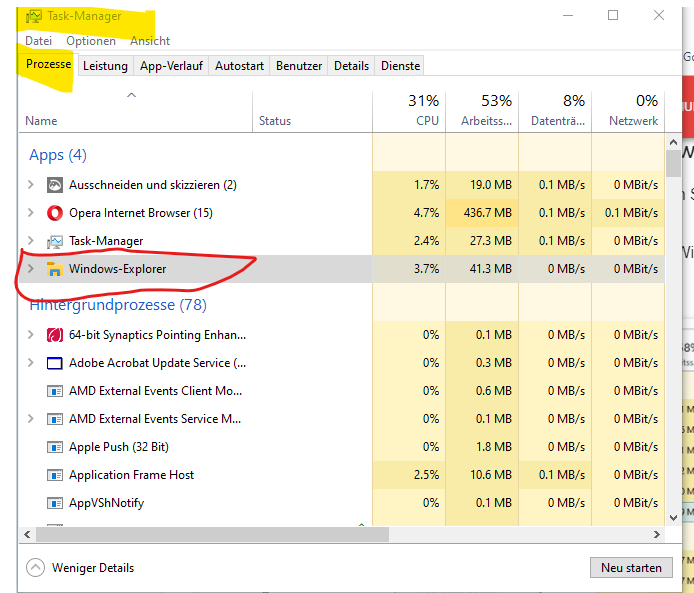Click the Application Frame Host icon
The image size is (694, 593).
[x=54, y=475]
